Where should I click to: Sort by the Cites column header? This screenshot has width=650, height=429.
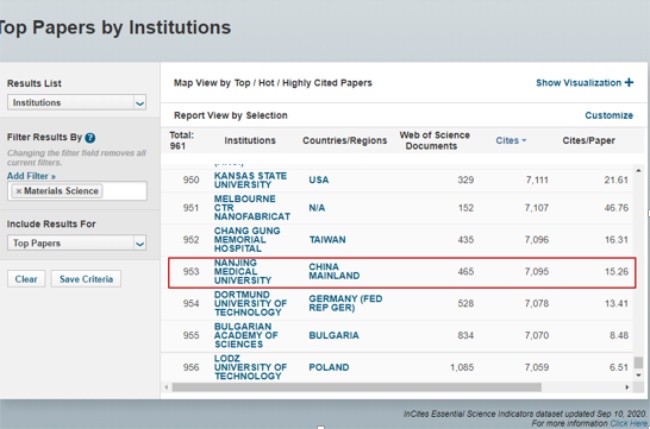(x=511, y=141)
